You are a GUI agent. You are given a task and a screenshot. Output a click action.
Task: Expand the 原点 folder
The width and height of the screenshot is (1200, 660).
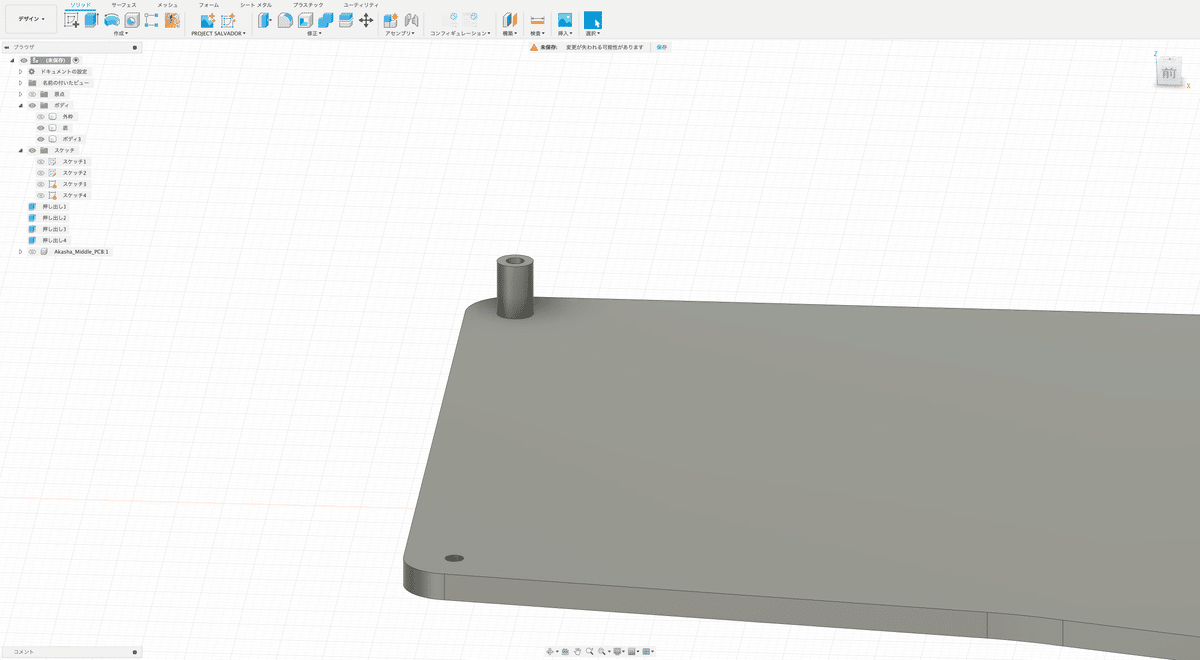pyautogui.click(x=20, y=94)
